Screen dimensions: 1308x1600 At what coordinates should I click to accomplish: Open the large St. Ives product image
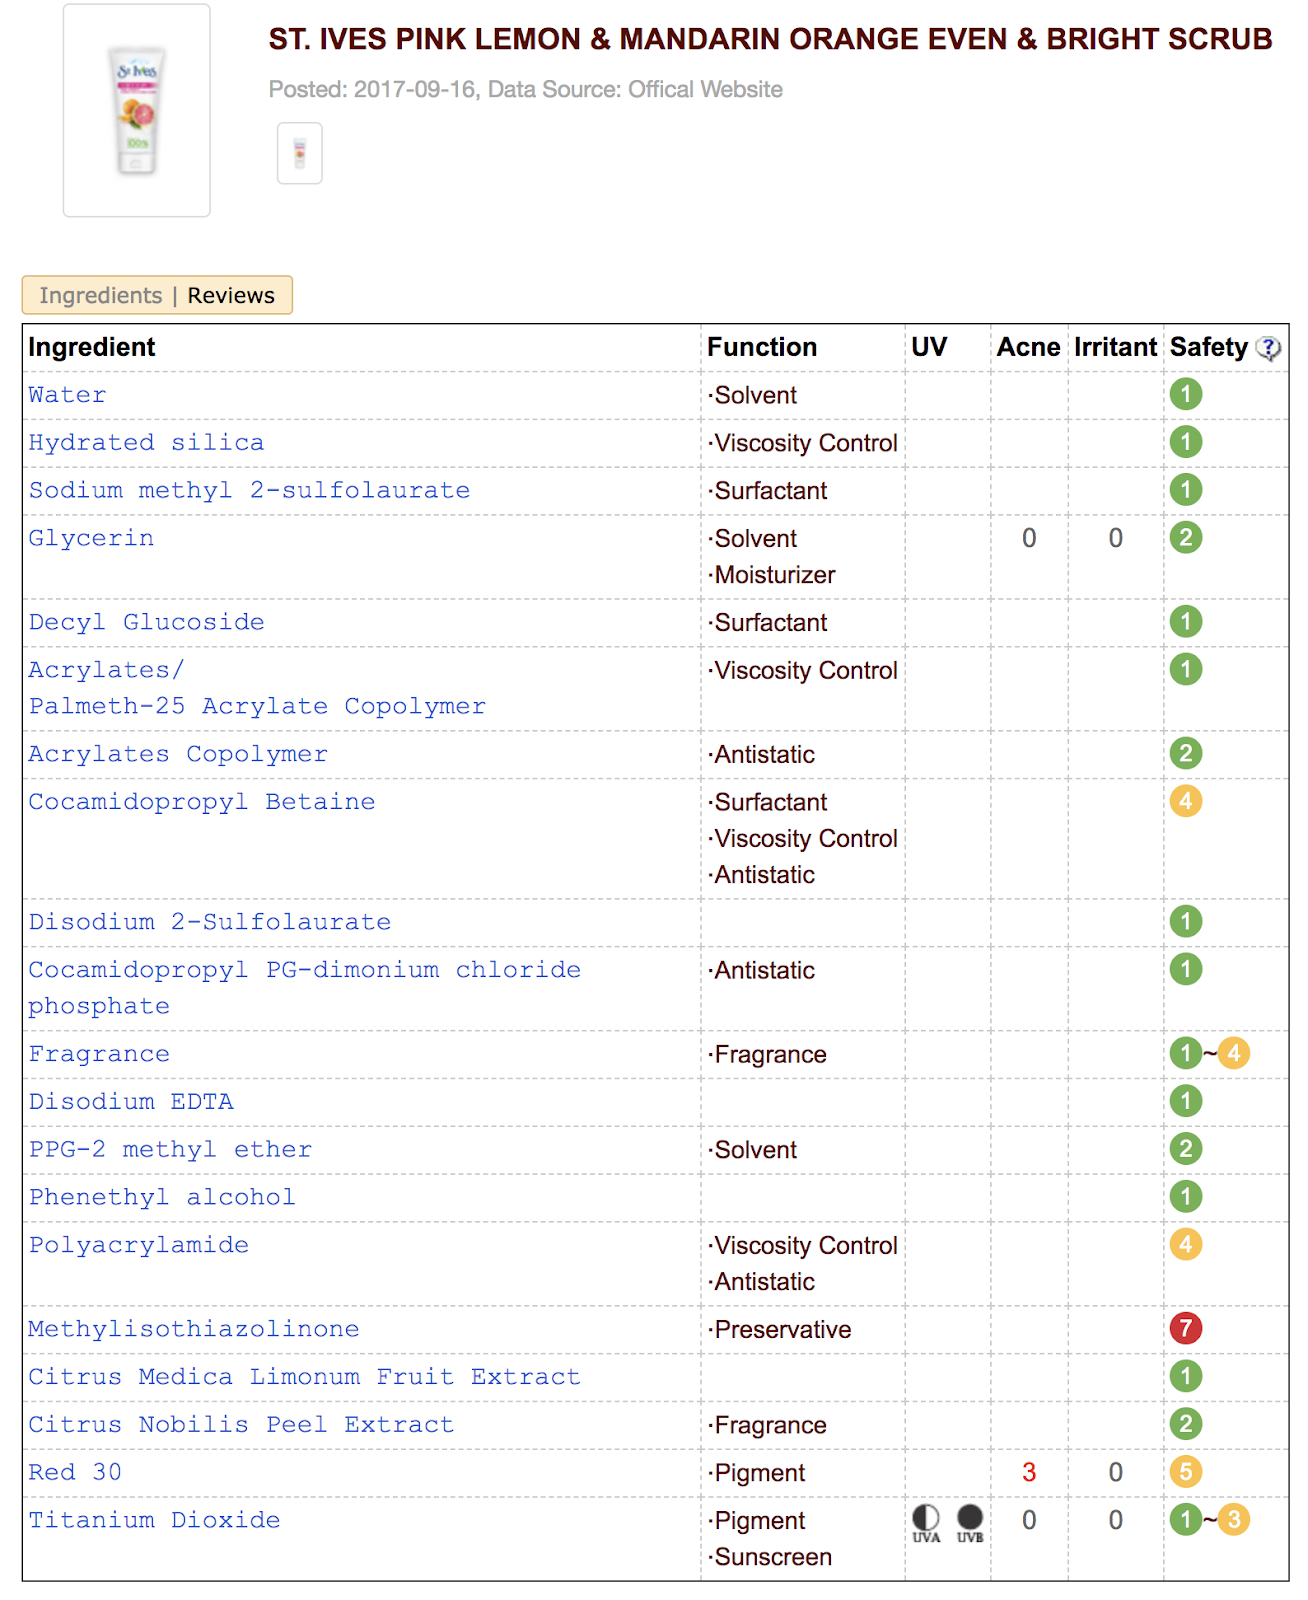(137, 110)
